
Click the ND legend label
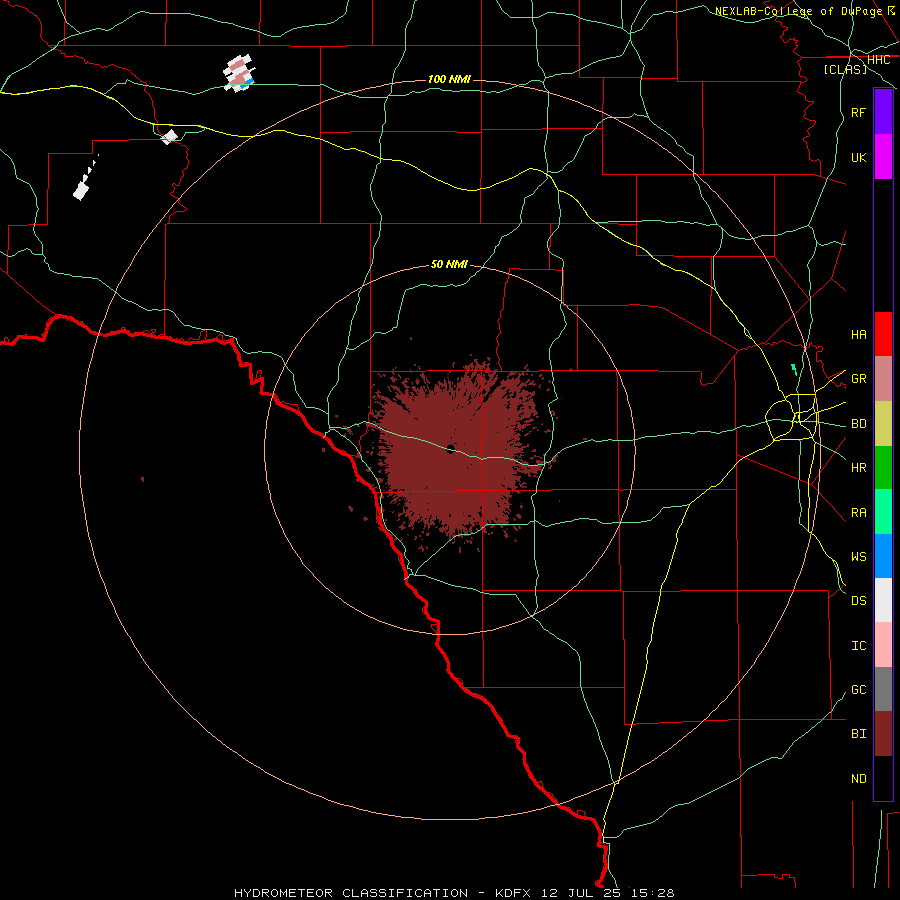[x=858, y=779]
